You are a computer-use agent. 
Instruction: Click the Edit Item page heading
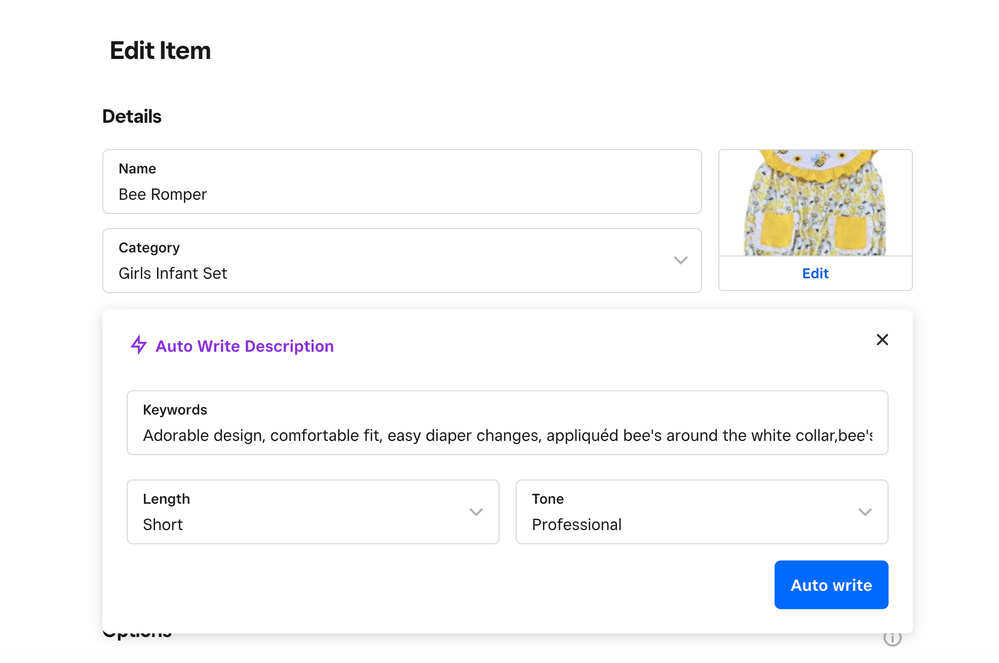(x=160, y=51)
